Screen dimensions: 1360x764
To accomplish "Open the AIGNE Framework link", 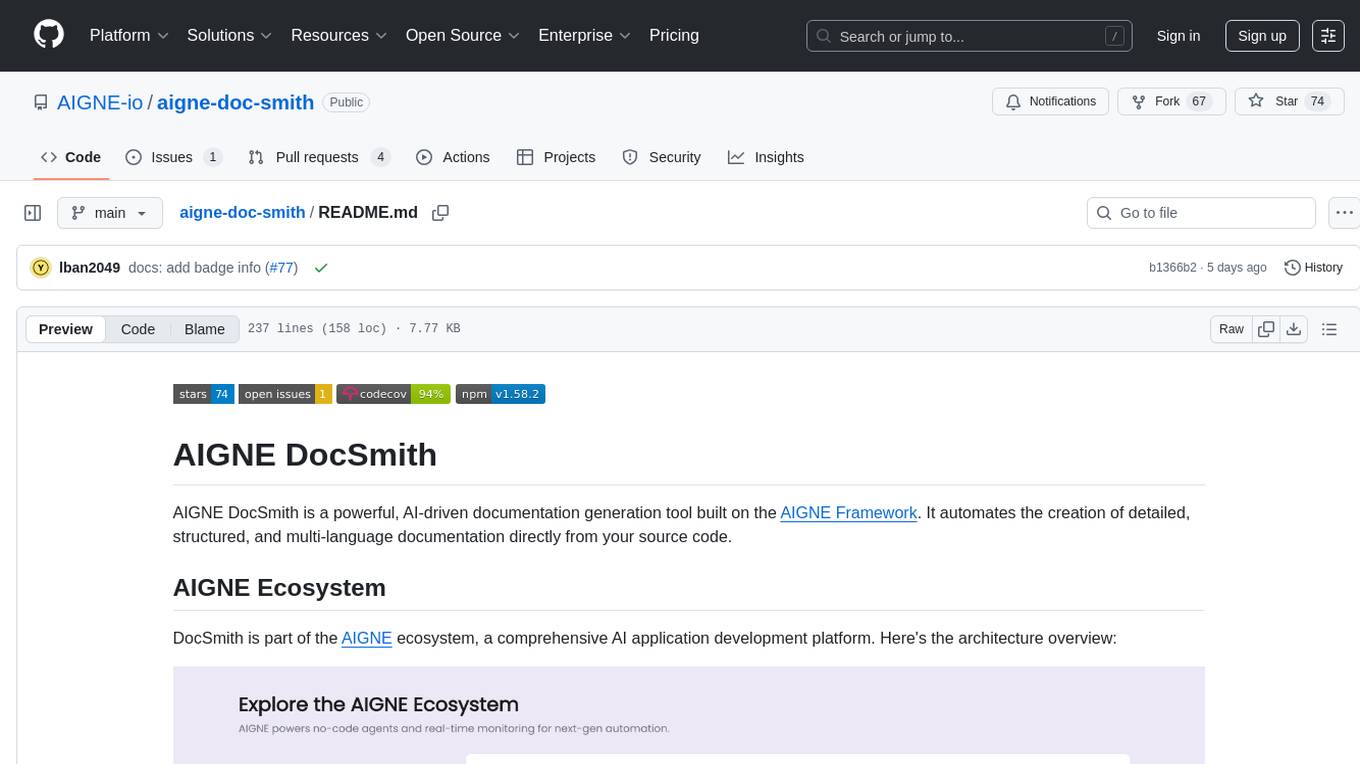I will point(849,512).
